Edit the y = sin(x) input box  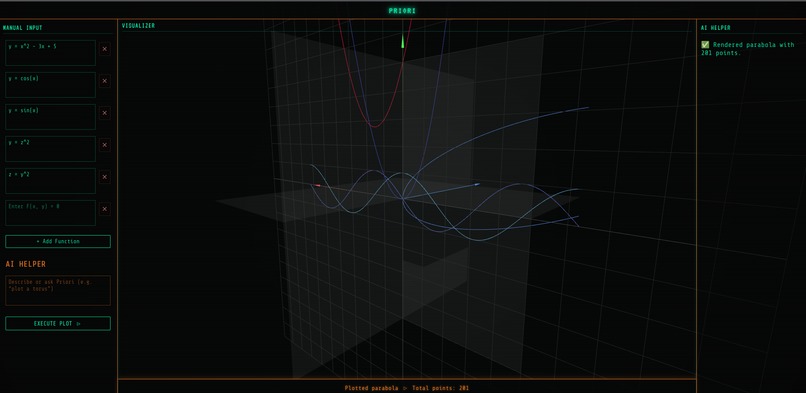click(50, 117)
